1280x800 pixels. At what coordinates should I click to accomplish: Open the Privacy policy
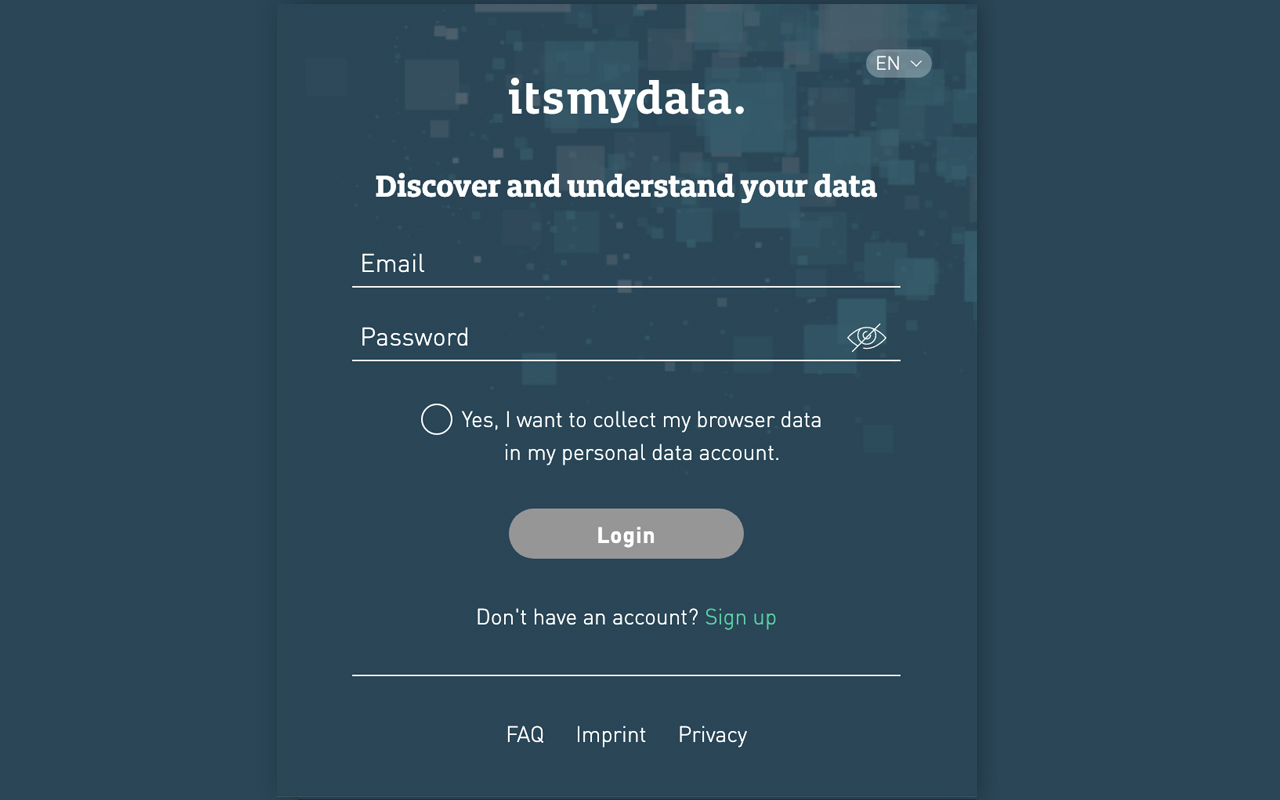712,734
